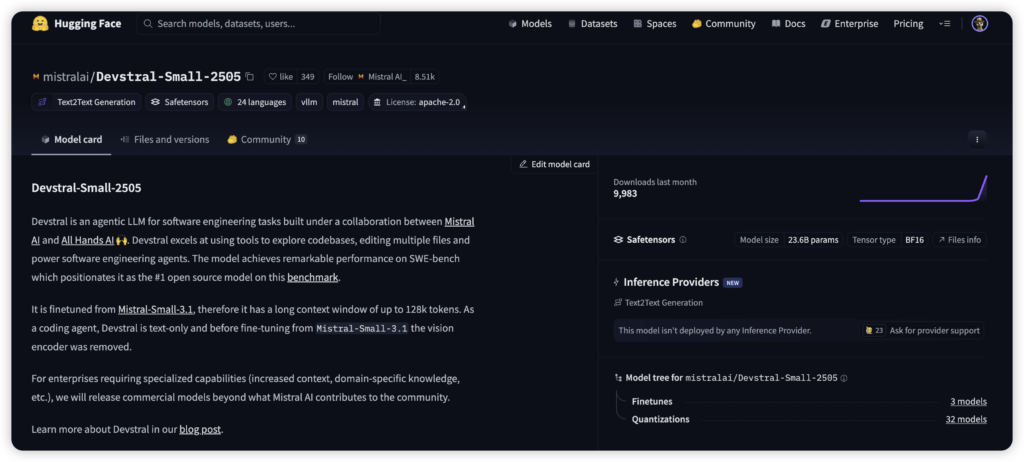Viewport: 1024px width, 462px height.
Task: Click the mistralai organization logo icon
Action: [x=36, y=76]
